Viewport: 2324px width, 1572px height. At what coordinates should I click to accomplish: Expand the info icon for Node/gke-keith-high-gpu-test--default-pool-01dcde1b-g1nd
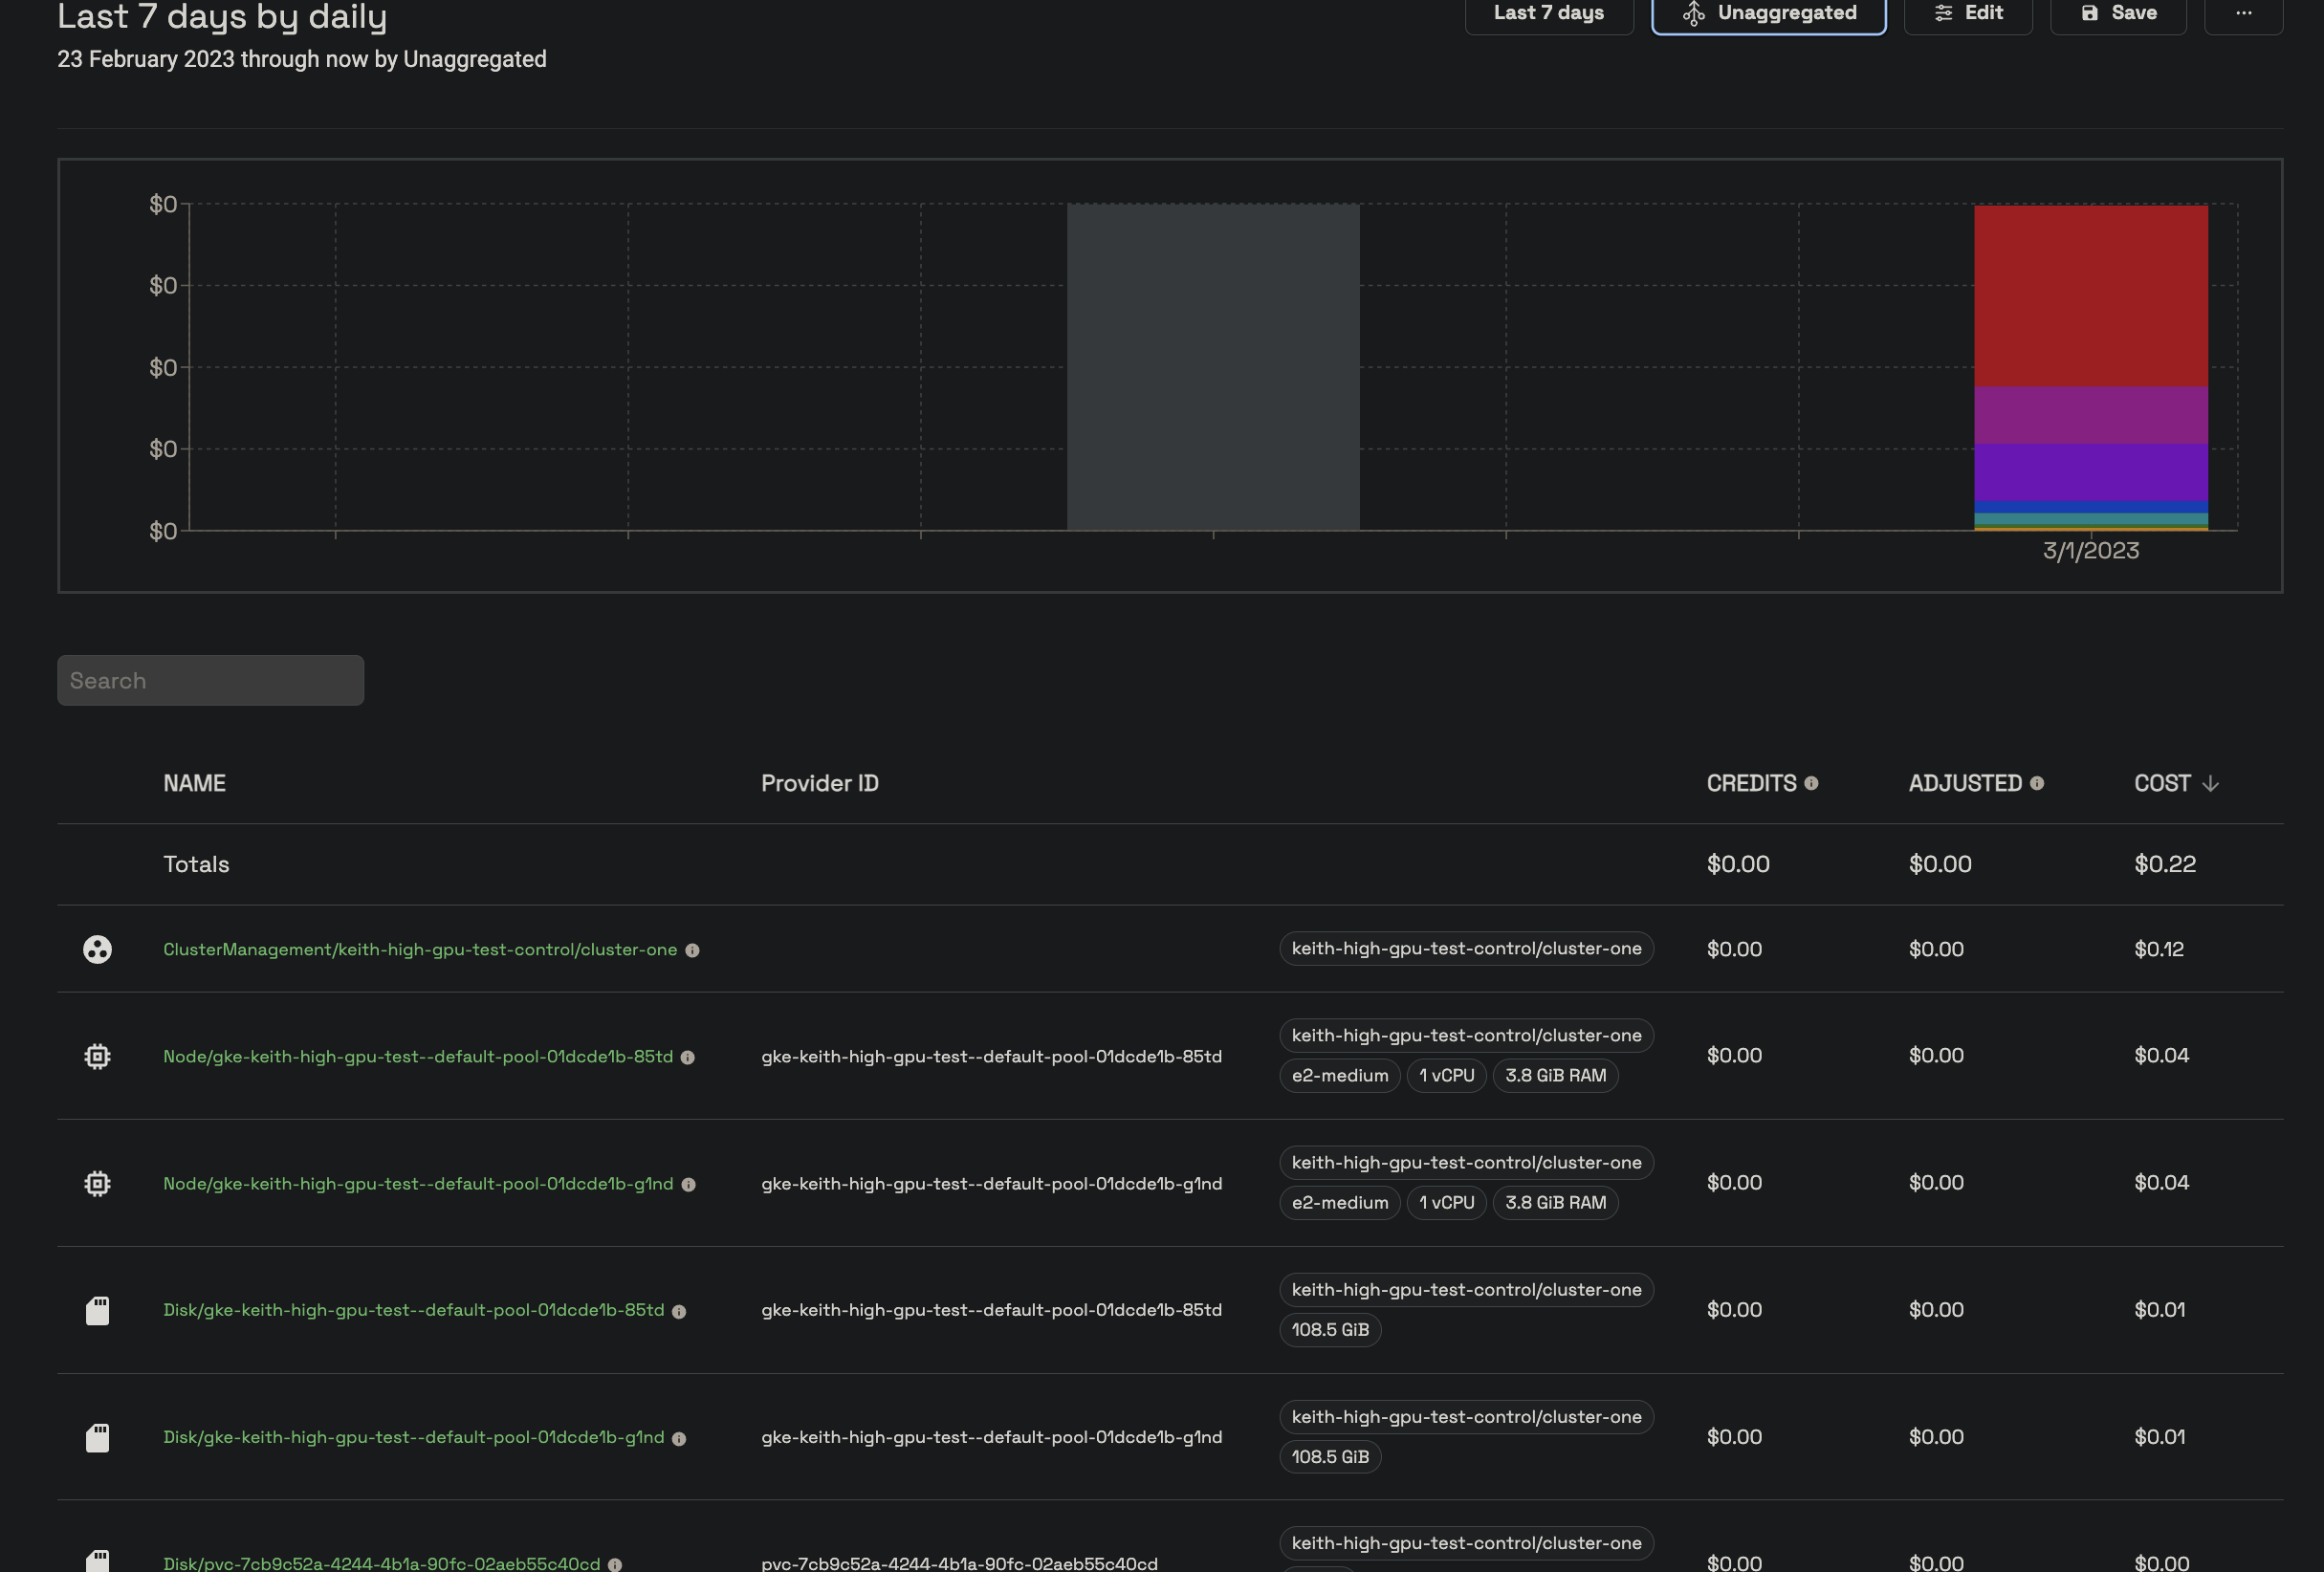point(689,1186)
